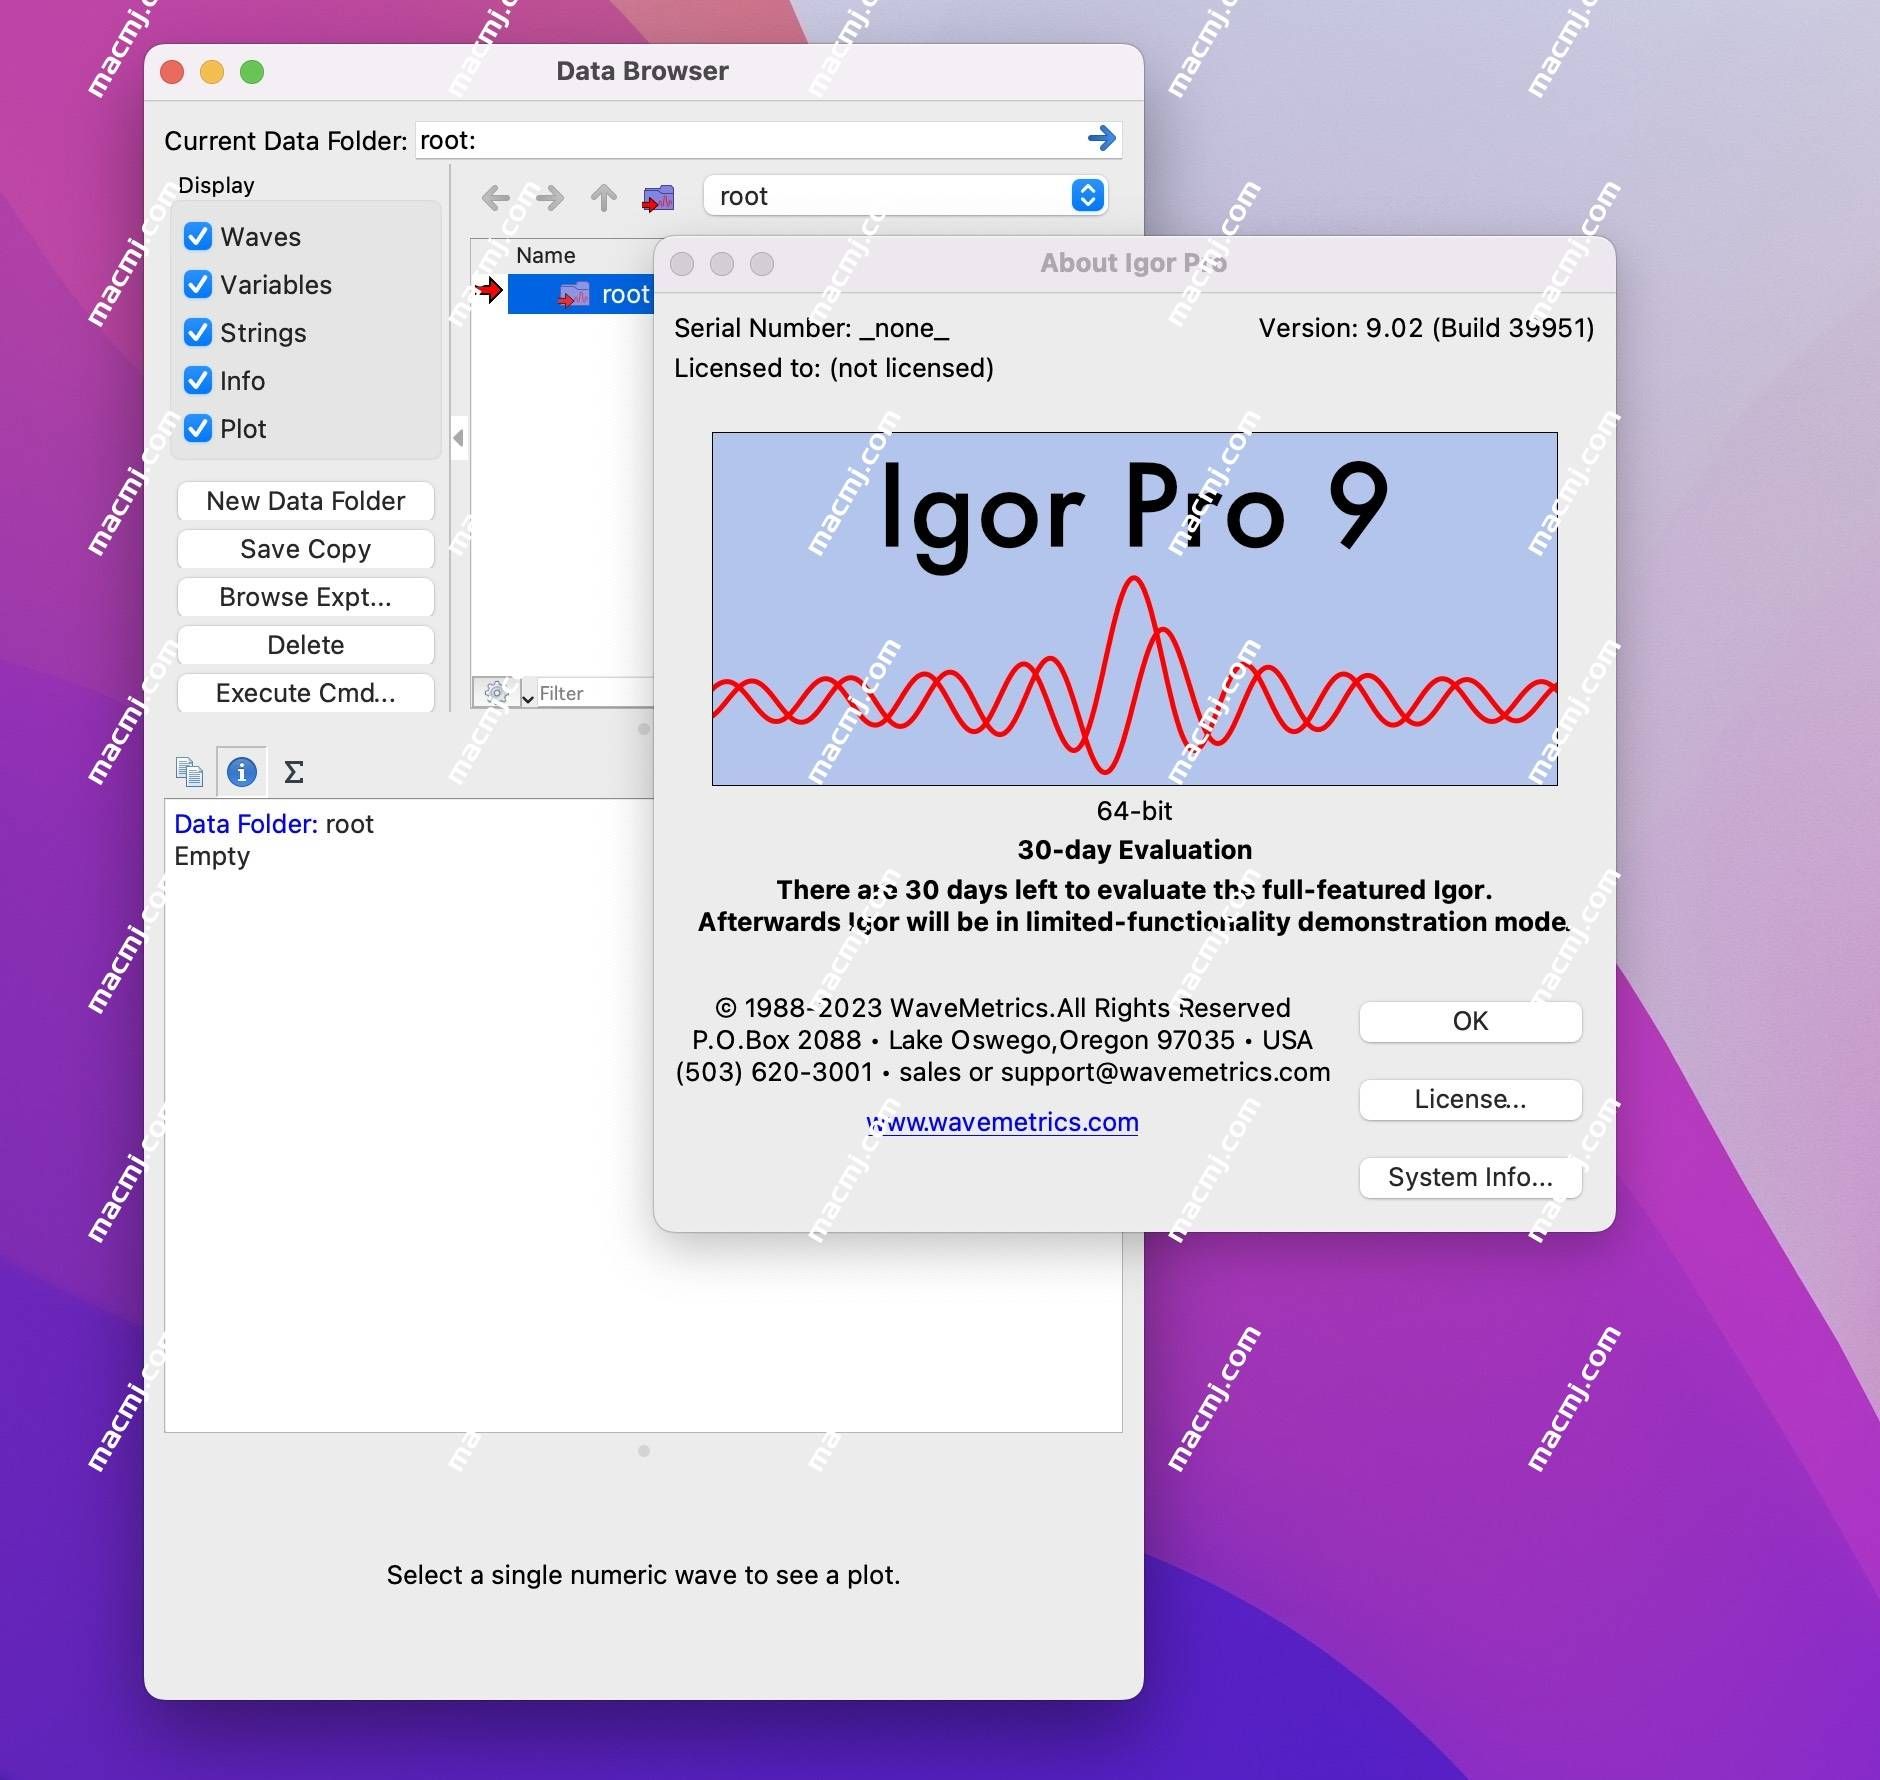Close the Data Browser window
The width and height of the screenshot is (1880, 1780).
tap(172, 72)
